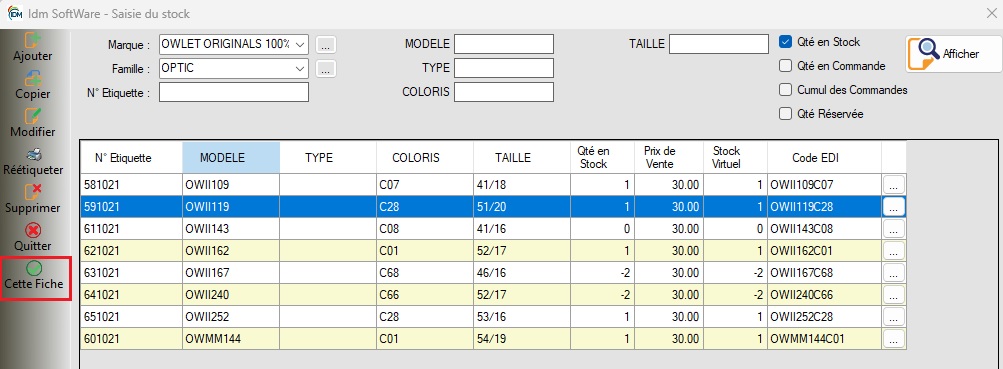Click the Réétiqueter printer icon

point(33,155)
